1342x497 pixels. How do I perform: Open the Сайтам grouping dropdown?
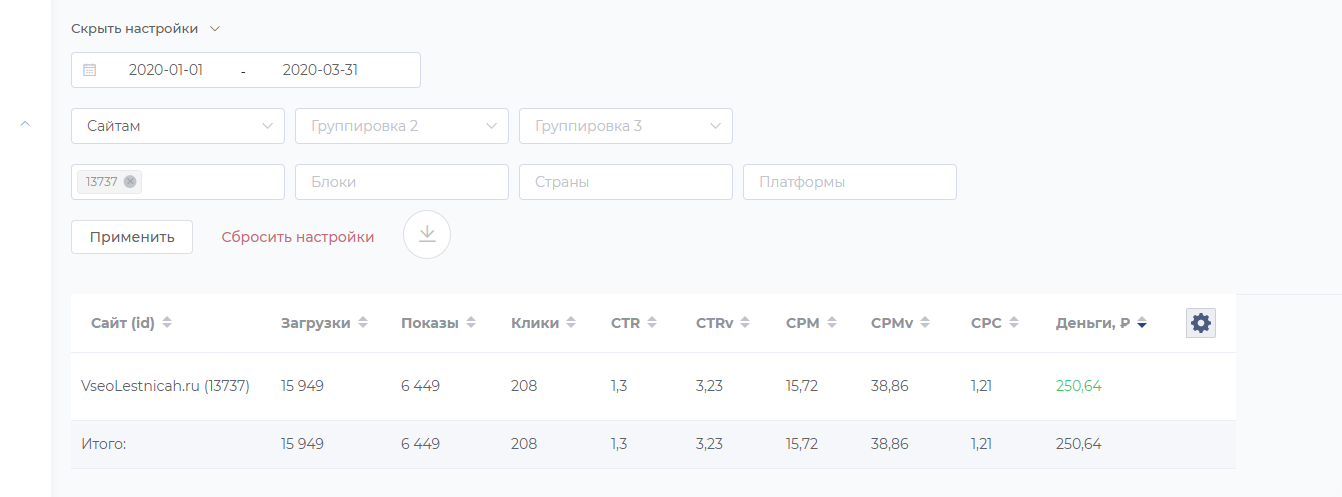click(178, 126)
